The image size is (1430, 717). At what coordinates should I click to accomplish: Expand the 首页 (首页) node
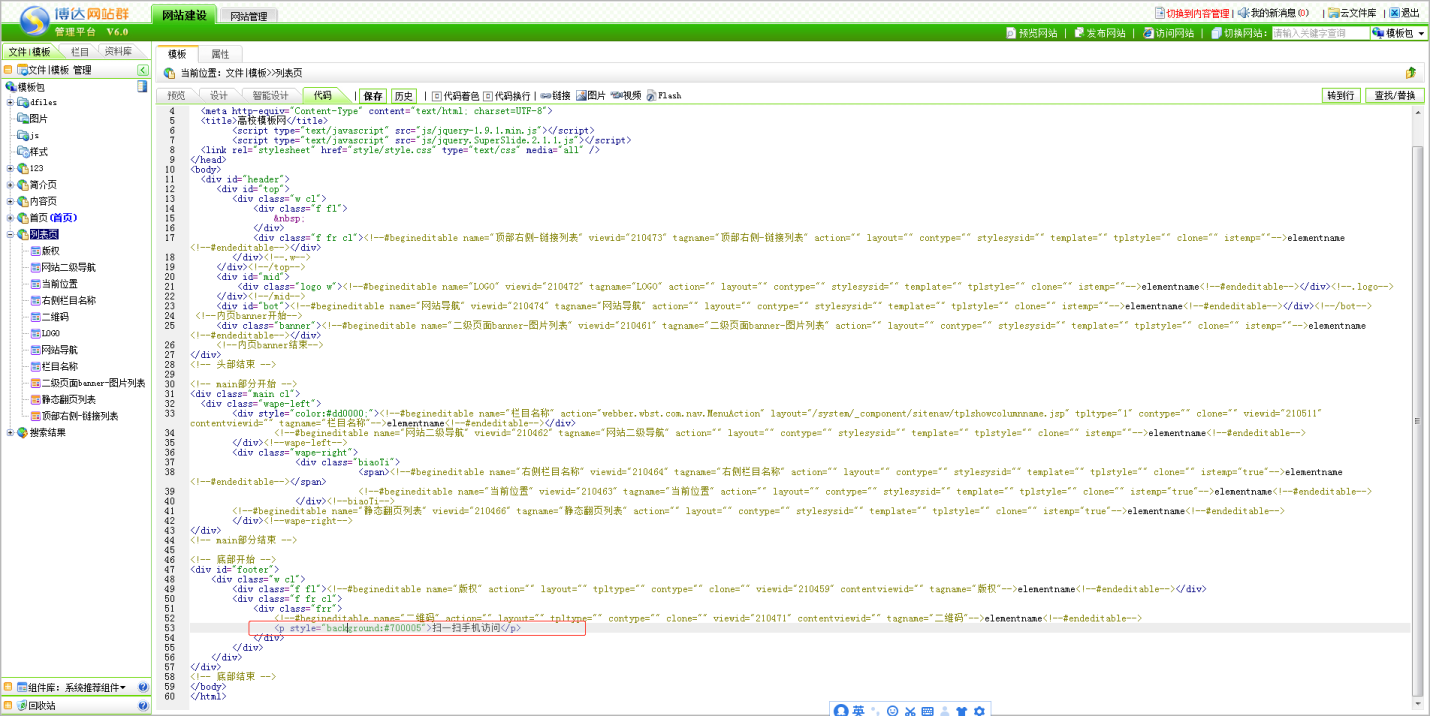pos(10,217)
